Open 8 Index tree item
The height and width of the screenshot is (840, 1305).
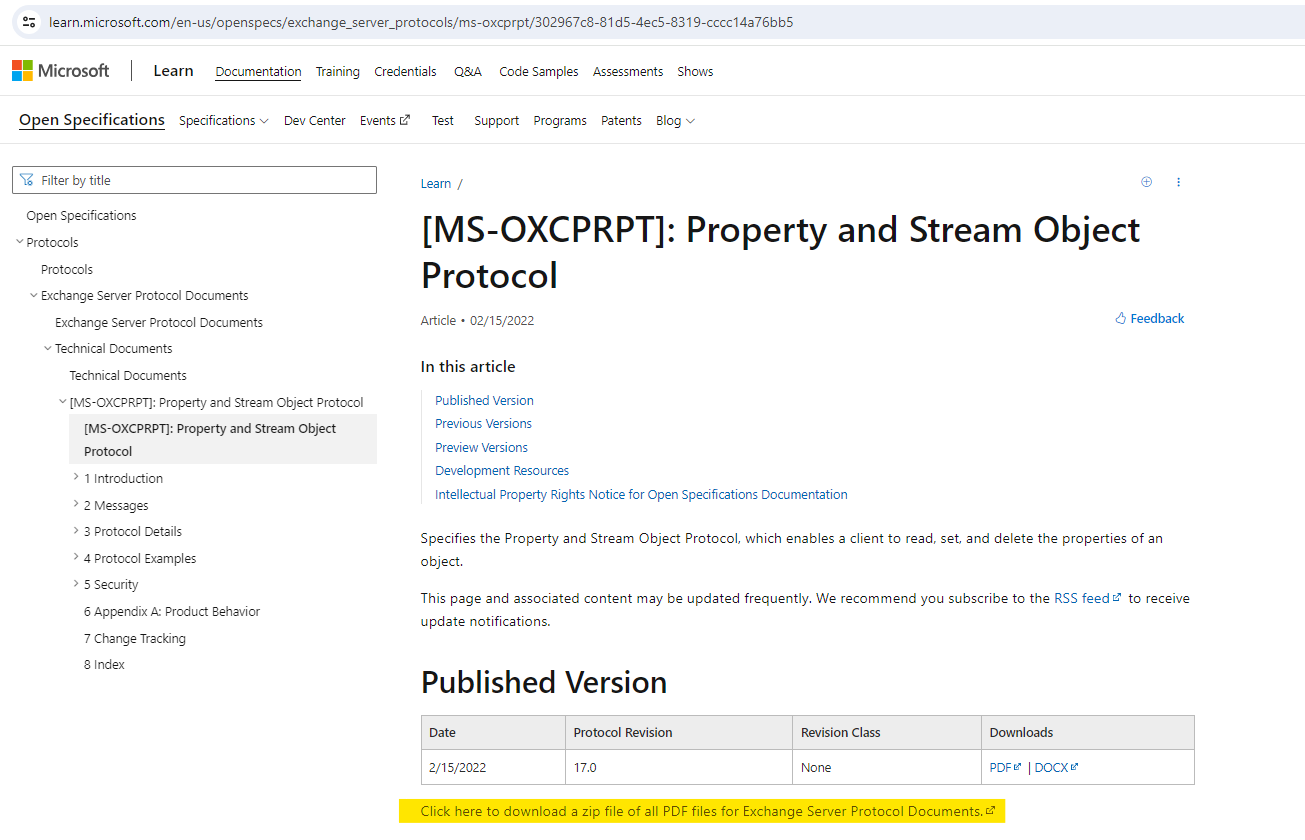(104, 665)
